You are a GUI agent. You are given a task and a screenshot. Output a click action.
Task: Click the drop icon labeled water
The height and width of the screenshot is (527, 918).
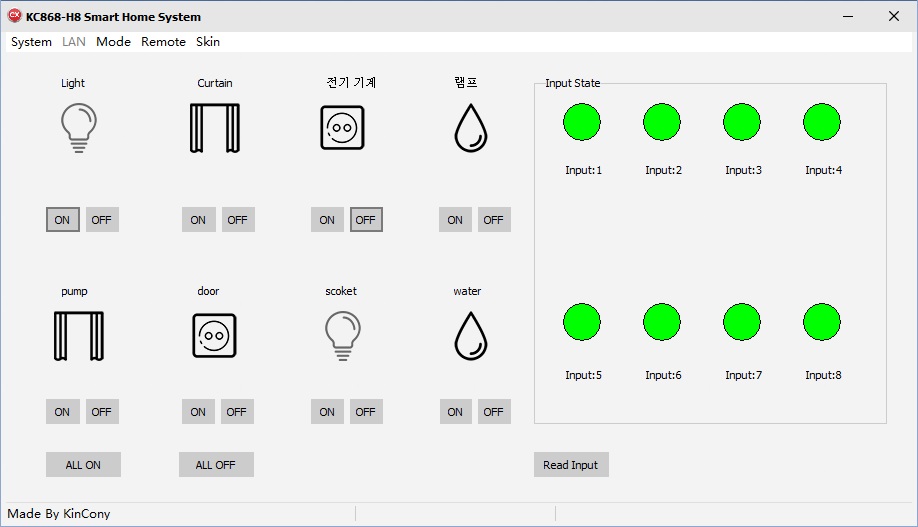coord(470,336)
